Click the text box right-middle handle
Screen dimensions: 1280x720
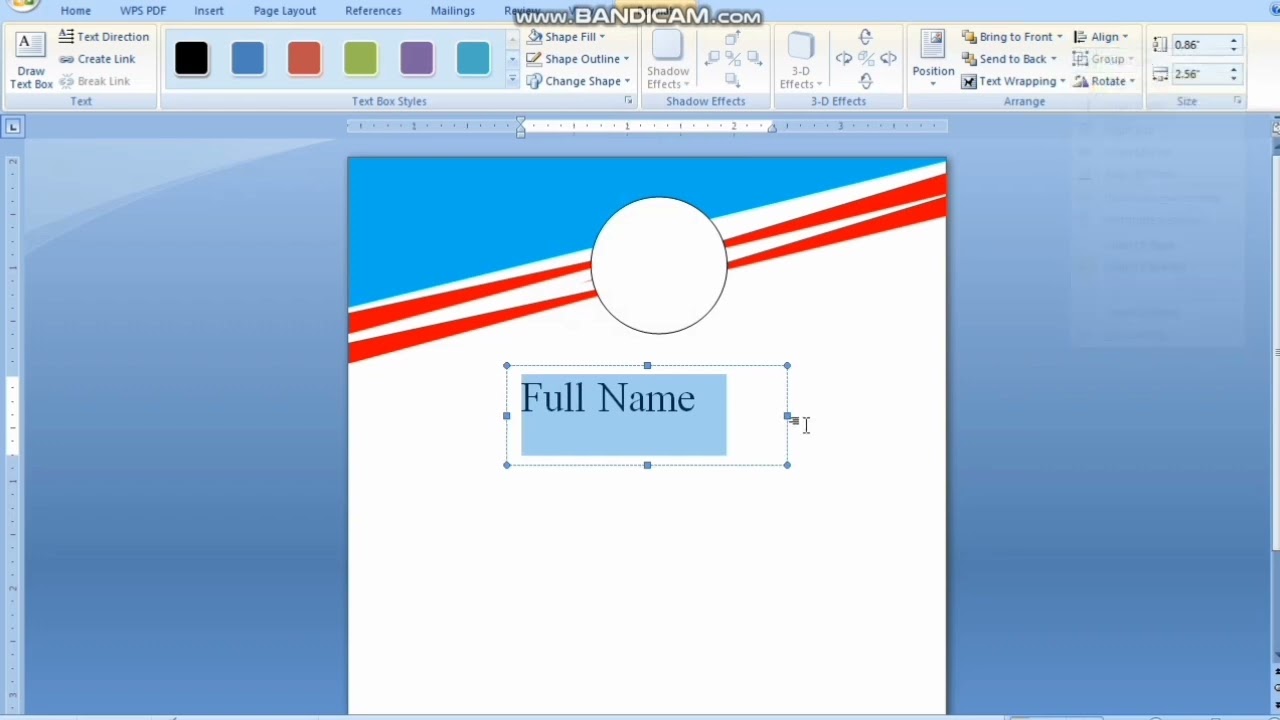[787, 415]
